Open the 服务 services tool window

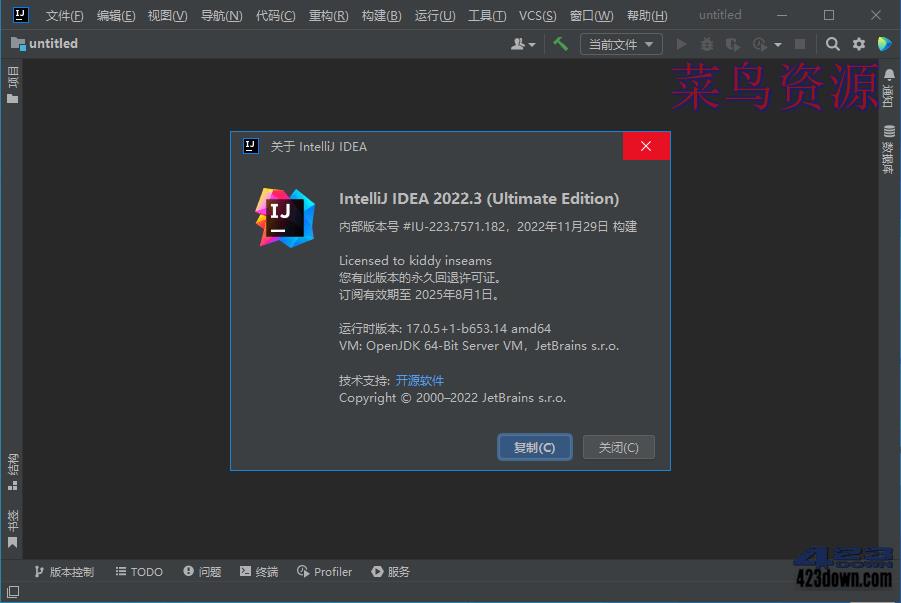pyautogui.click(x=390, y=571)
